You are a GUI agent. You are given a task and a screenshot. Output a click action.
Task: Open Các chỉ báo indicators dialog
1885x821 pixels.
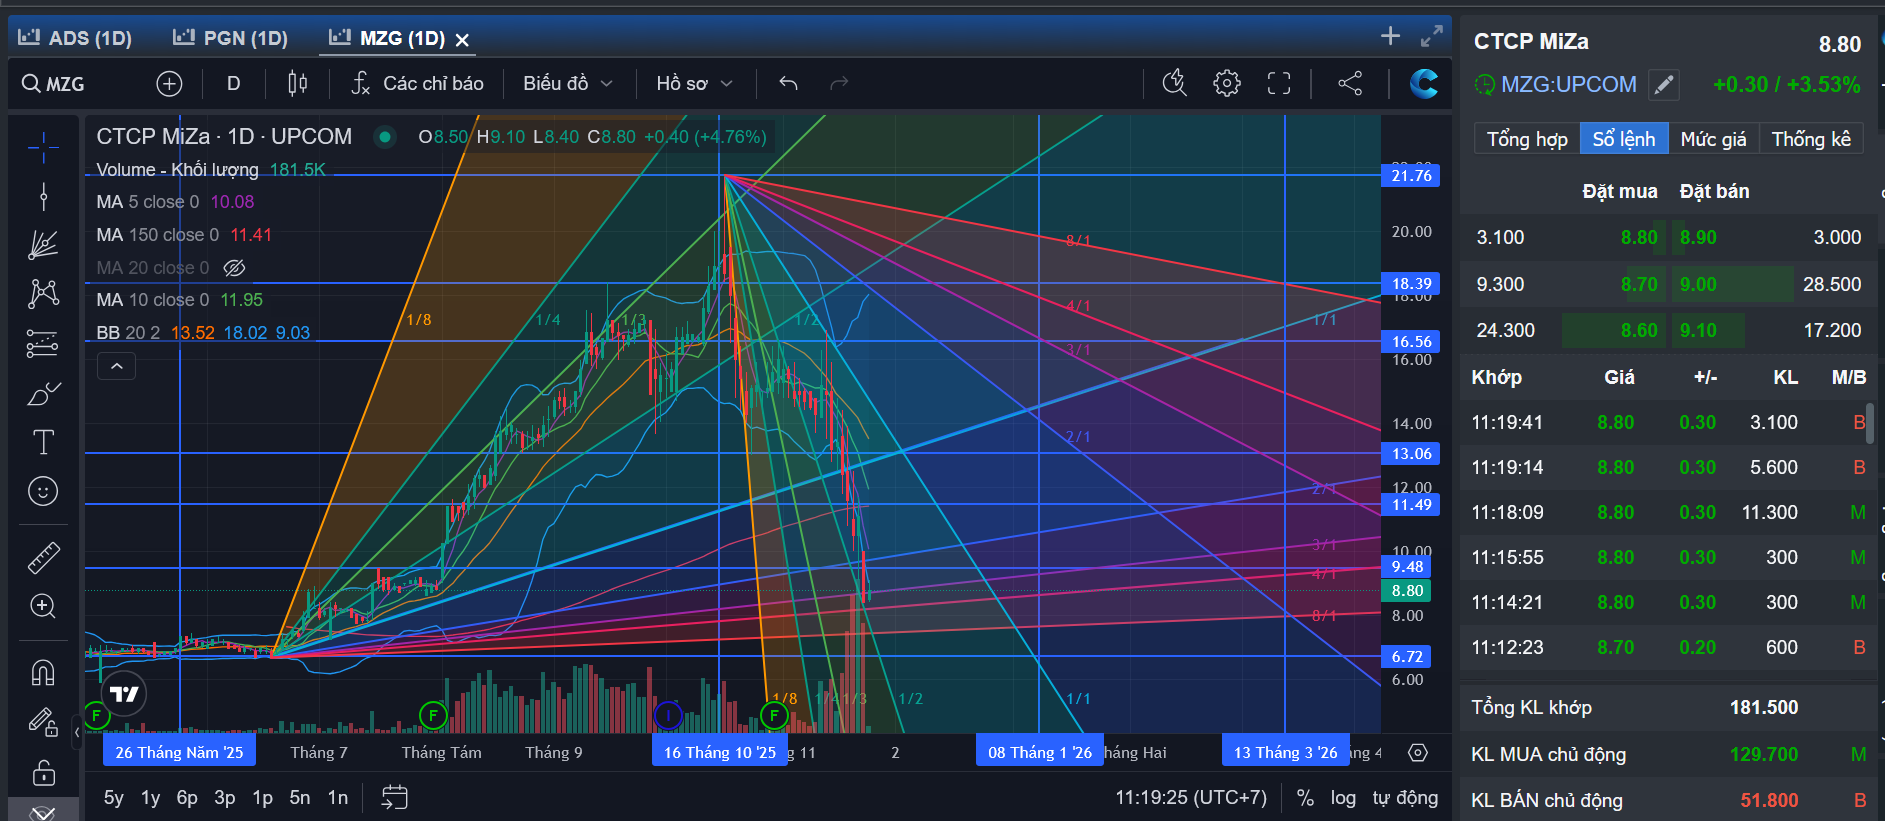pos(417,84)
